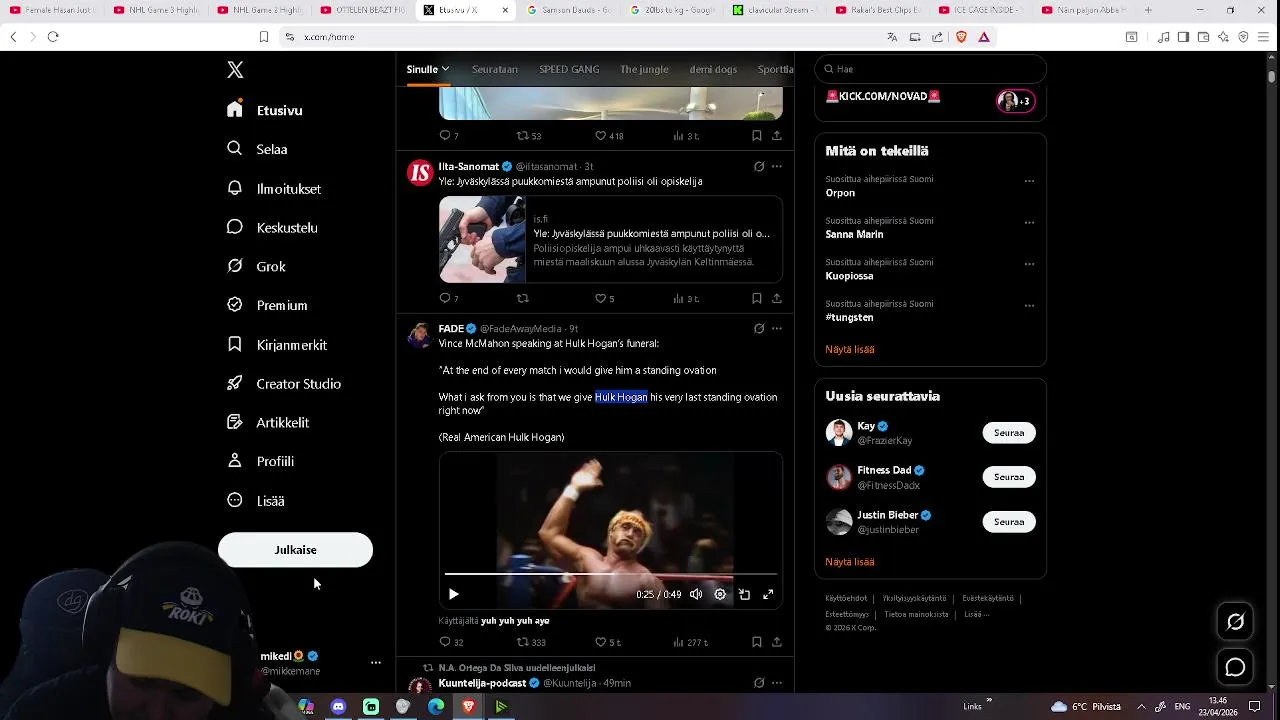The height and width of the screenshot is (720, 1280).
Task: Enter fullscreen on video
Action: (768, 594)
